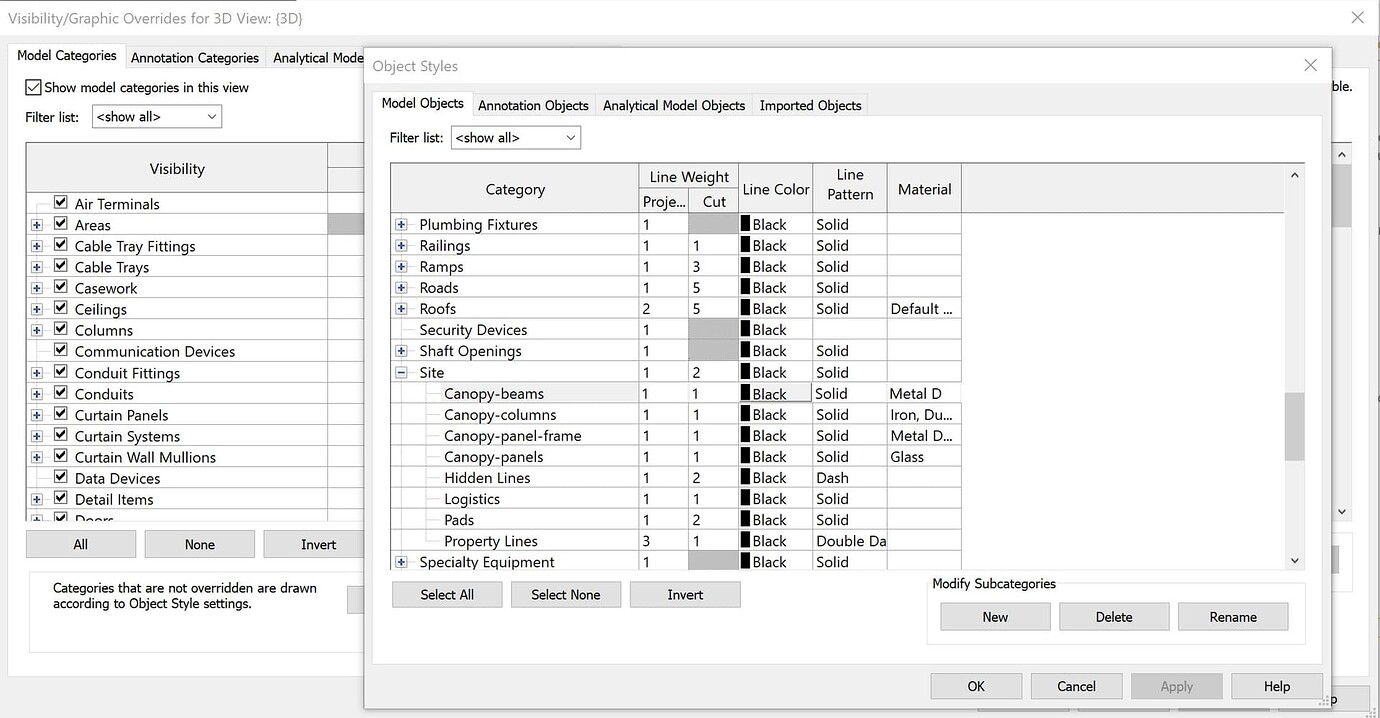
Task: Switch to the Annotation Categories tab
Action: (194, 57)
